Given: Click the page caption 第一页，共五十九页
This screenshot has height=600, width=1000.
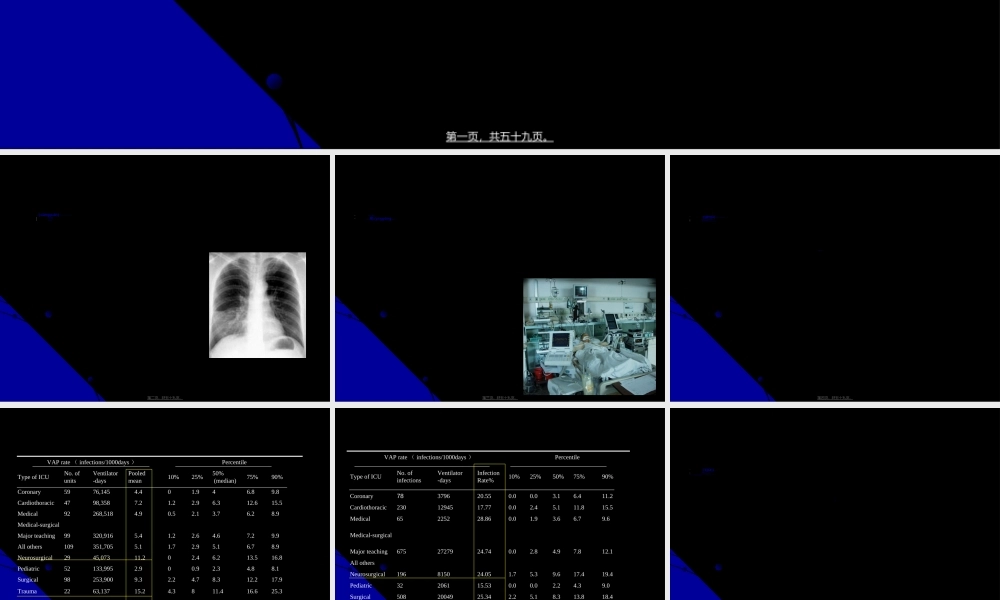Looking at the screenshot, I should coord(499,137).
